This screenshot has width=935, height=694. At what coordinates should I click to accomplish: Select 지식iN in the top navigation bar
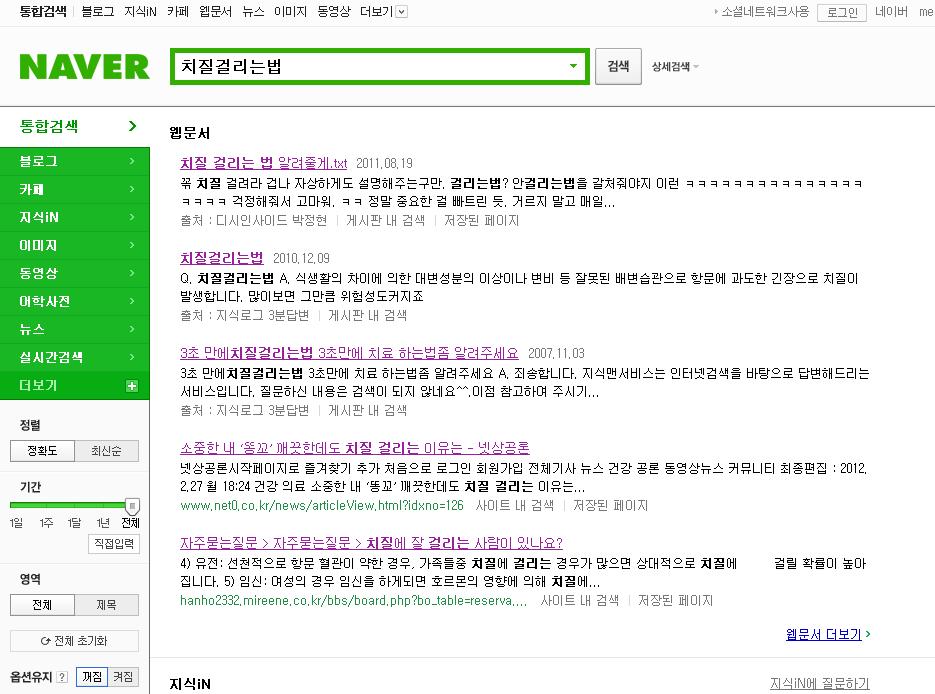(x=140, y=11)
